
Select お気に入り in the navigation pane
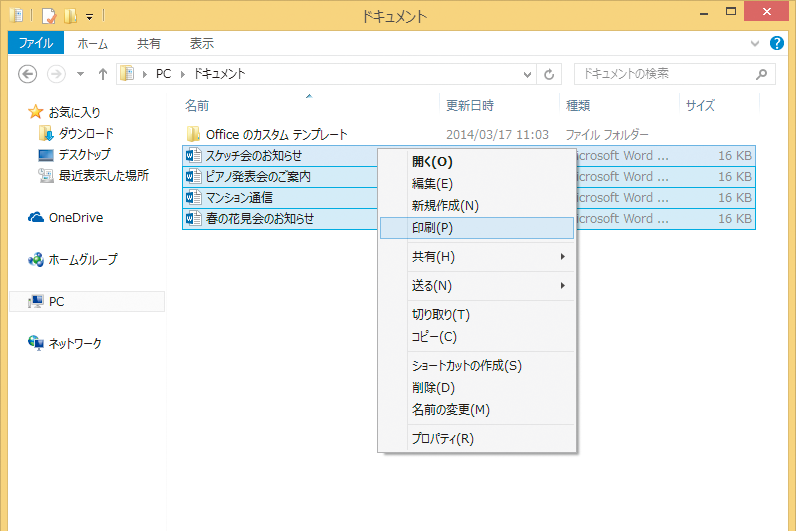75,112
